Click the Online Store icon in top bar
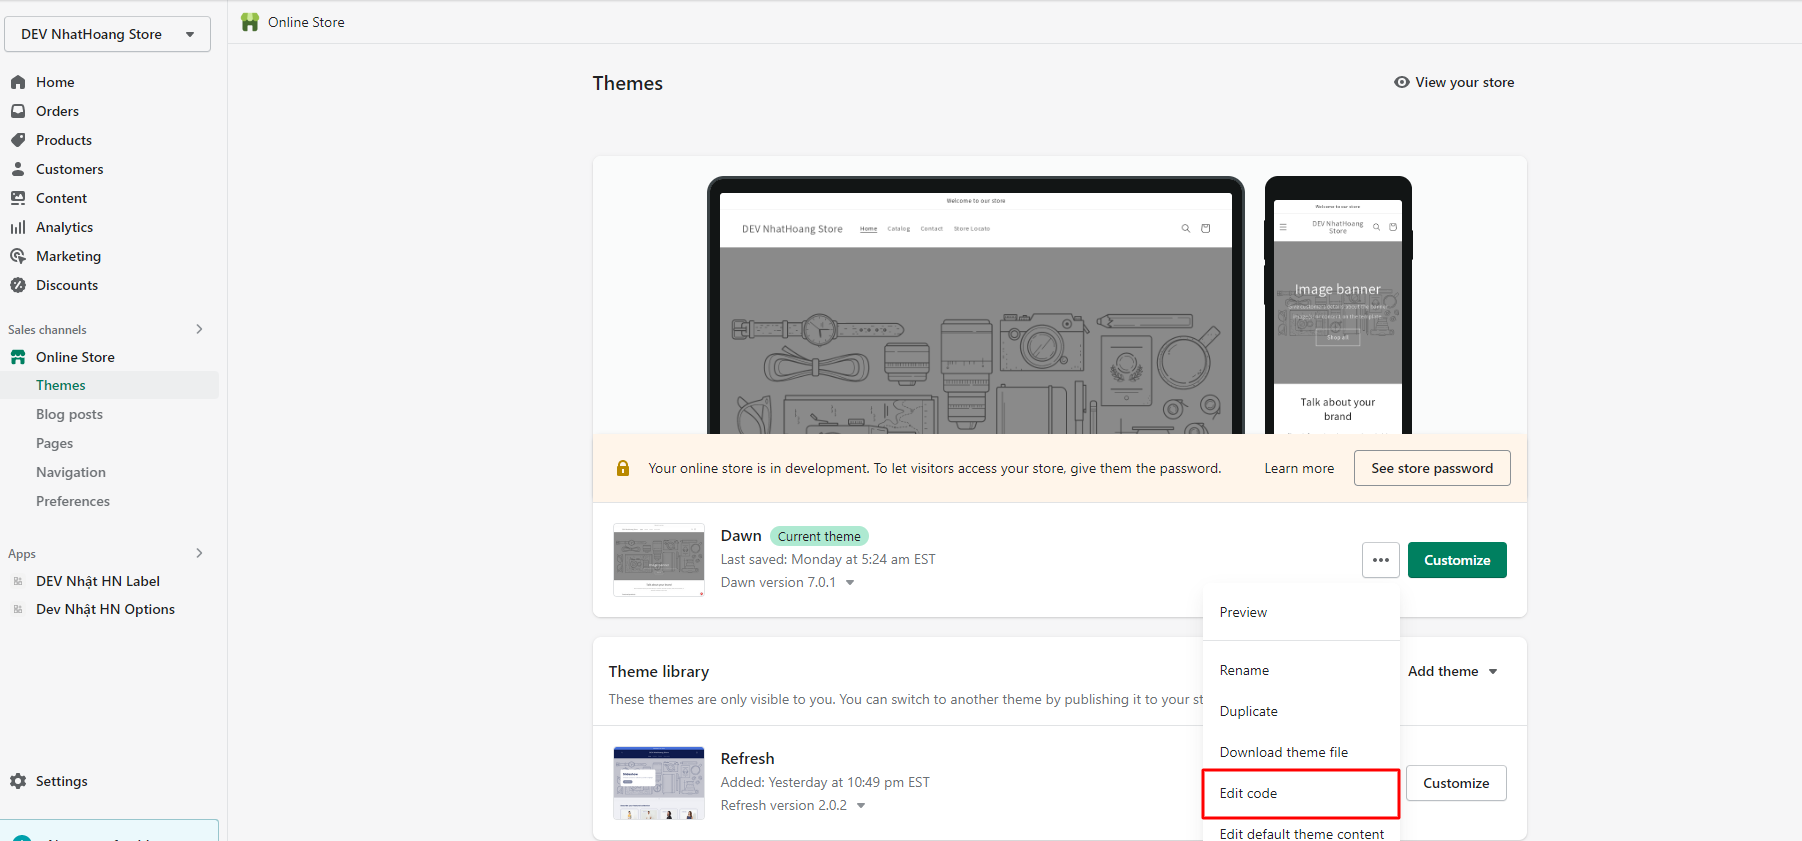 (x=250, y=22)
